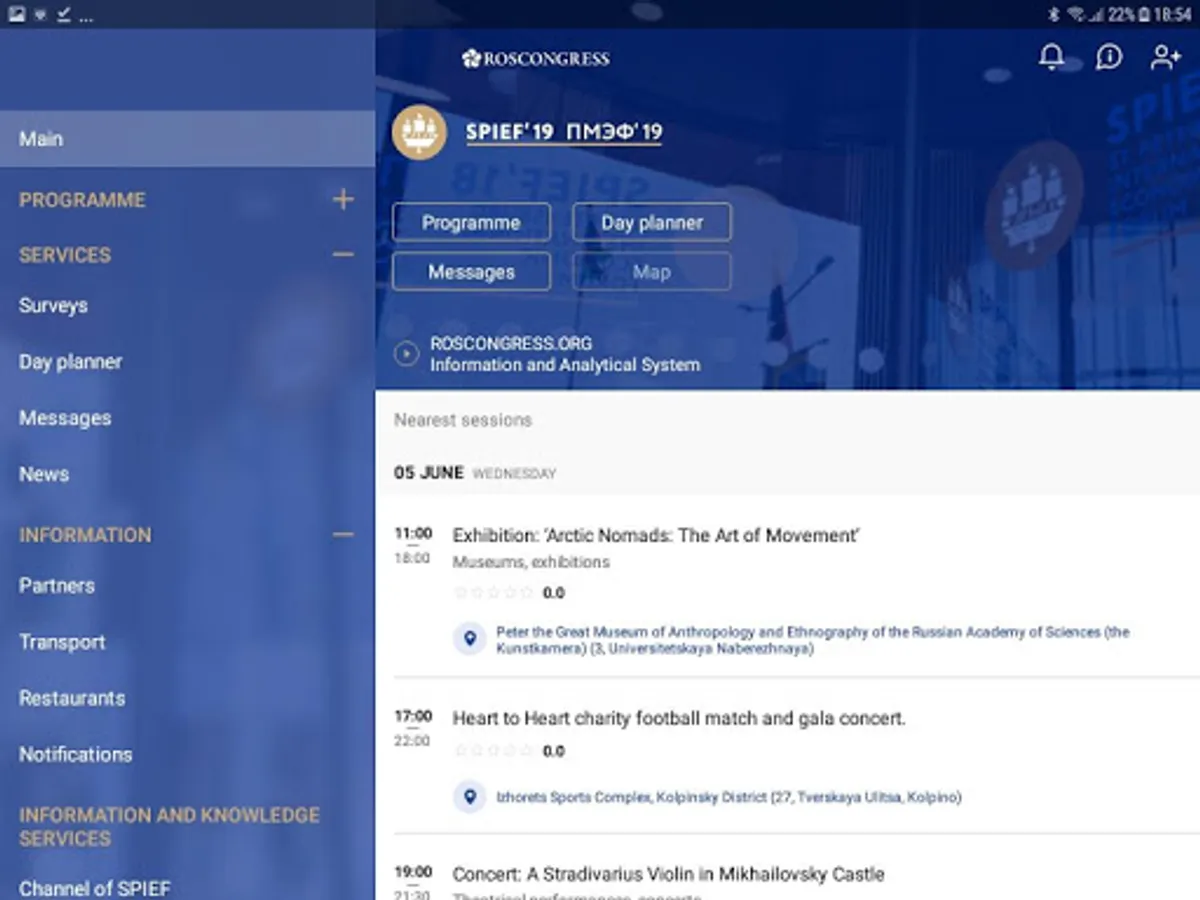This screenshot has height=900, width=1200.
Task: Open the info chat bubble icon
Action: pyautogui.click(x=1109, y=57)
